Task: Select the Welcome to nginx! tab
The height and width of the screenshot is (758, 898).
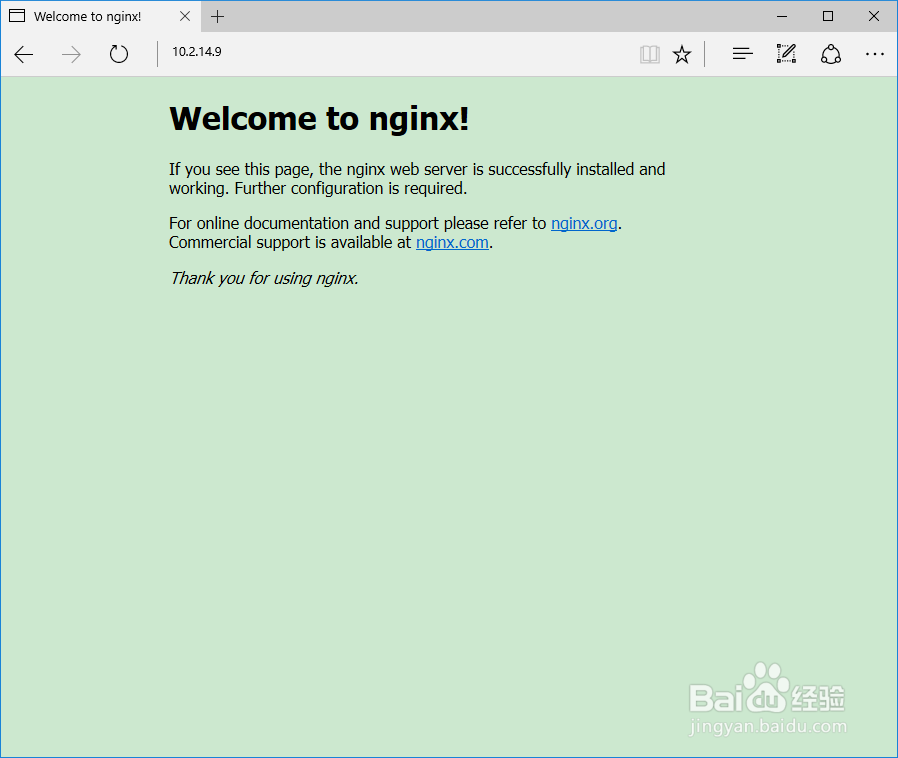Action: tap(101, 16)
